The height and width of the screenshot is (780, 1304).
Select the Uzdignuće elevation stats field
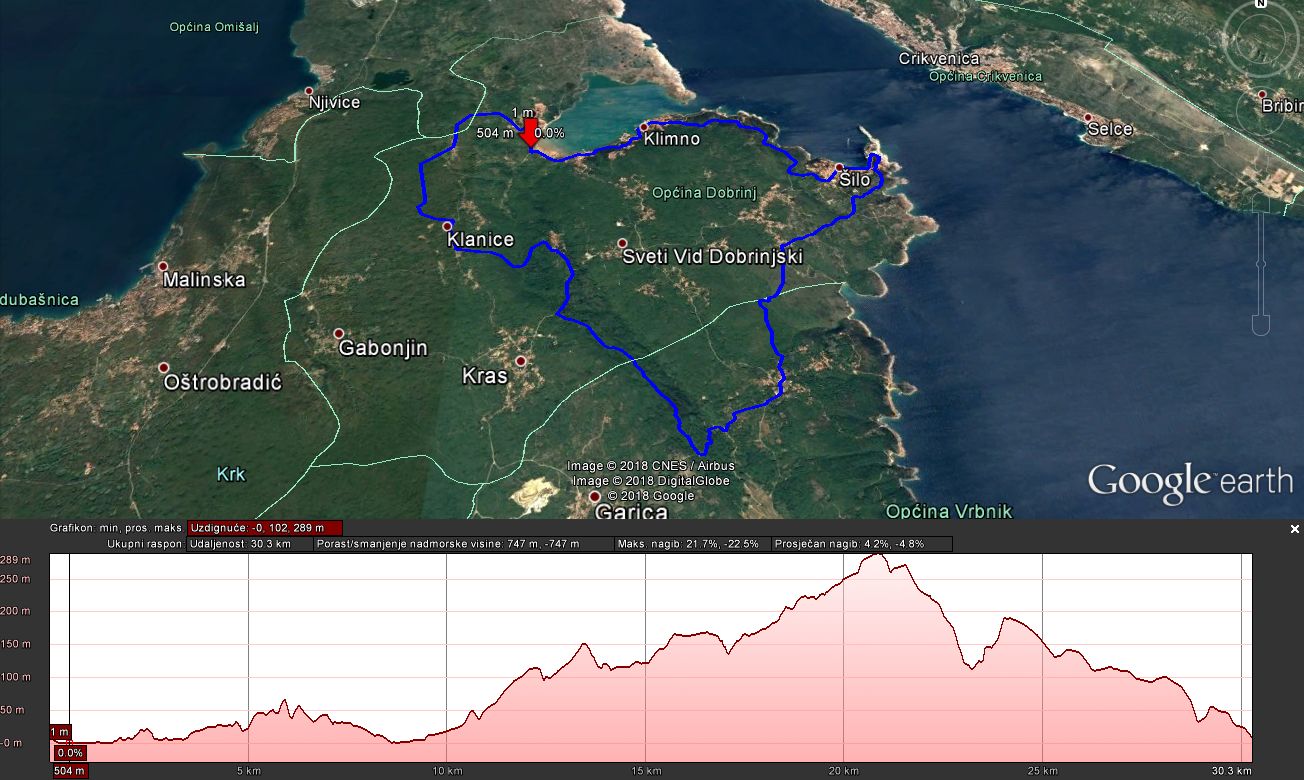click(x=265, y=528)
